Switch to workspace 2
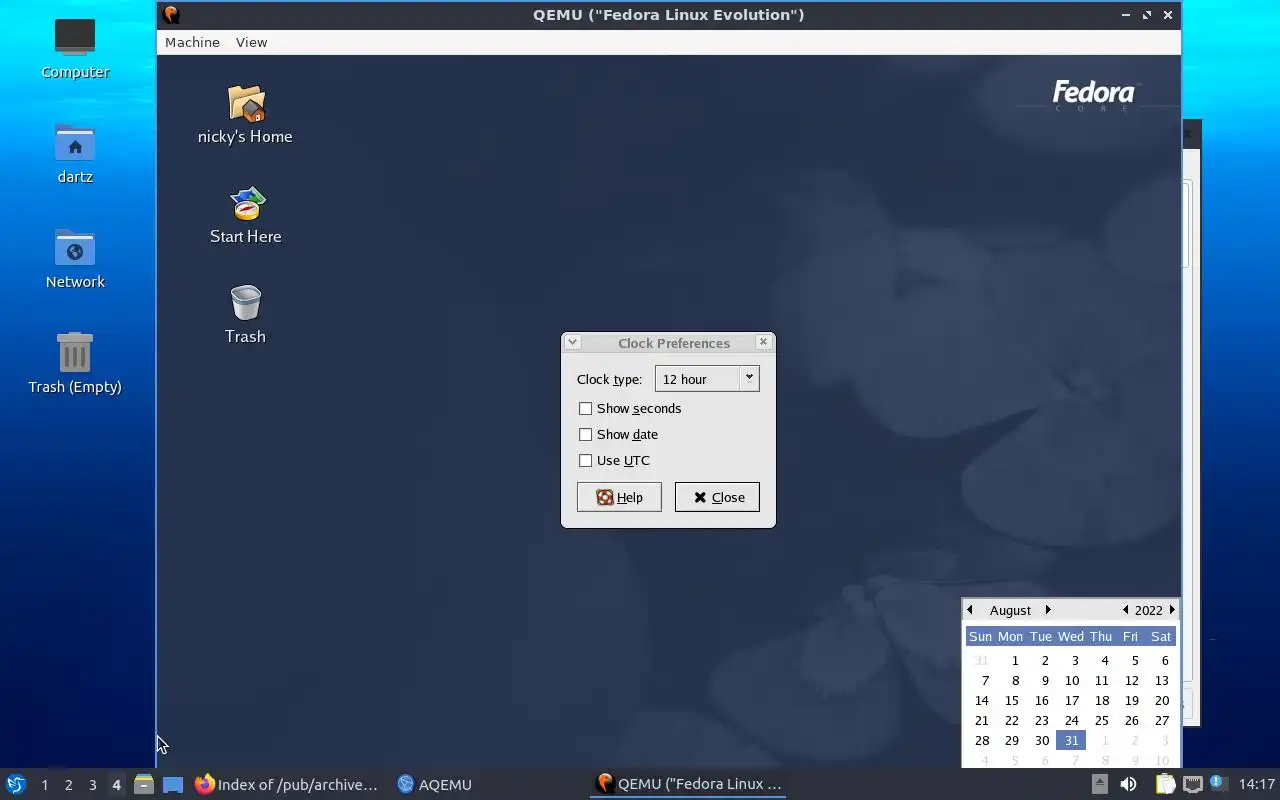1280x800 pixels. tap(68, 785)
